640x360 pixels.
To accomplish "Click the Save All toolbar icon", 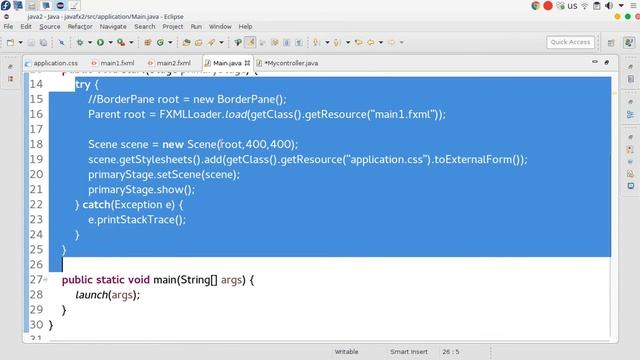I will pos(43,42).
